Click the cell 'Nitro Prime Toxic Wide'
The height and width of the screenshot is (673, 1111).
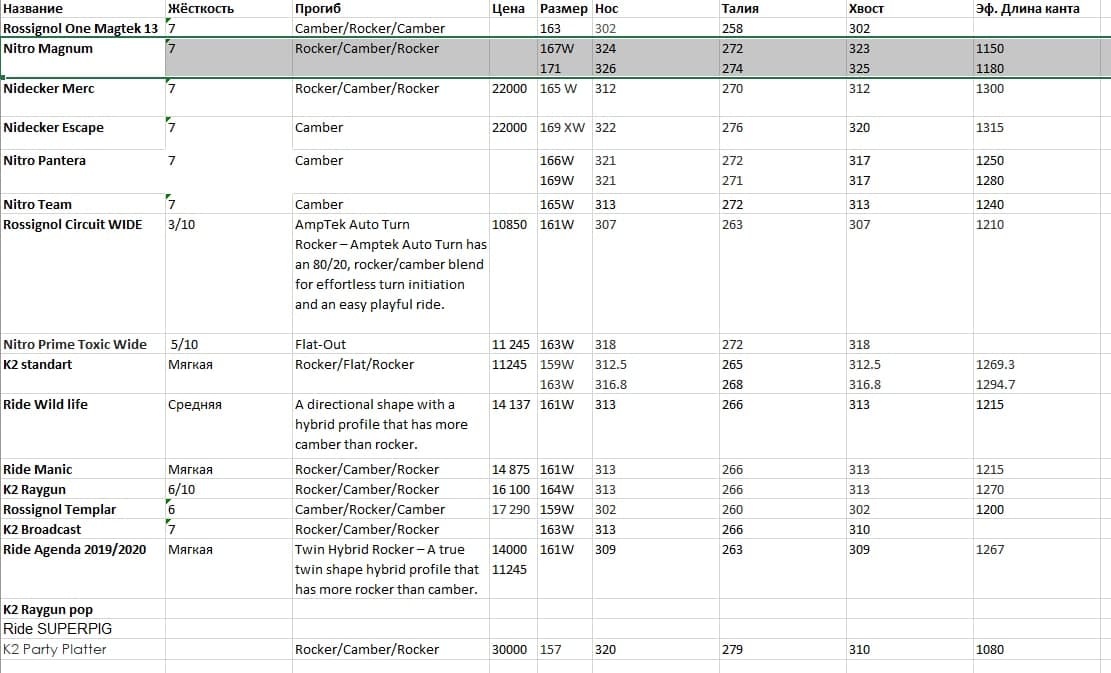click(83, 344)
